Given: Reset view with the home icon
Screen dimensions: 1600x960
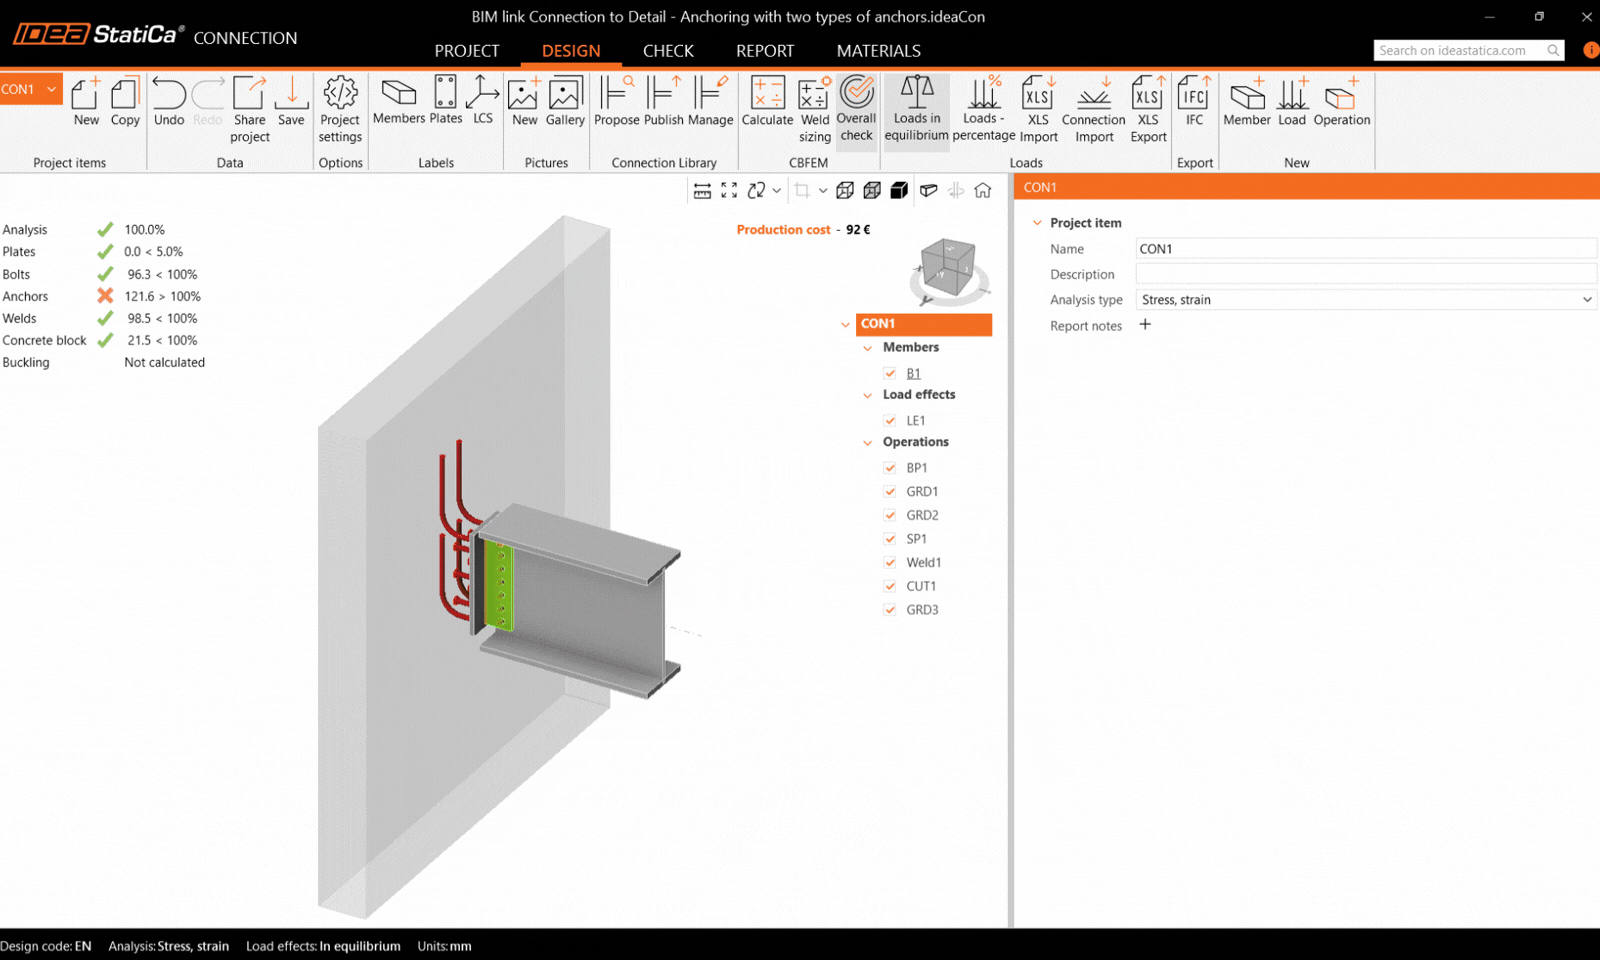Looking at the screenshot, I should point(983,190).
